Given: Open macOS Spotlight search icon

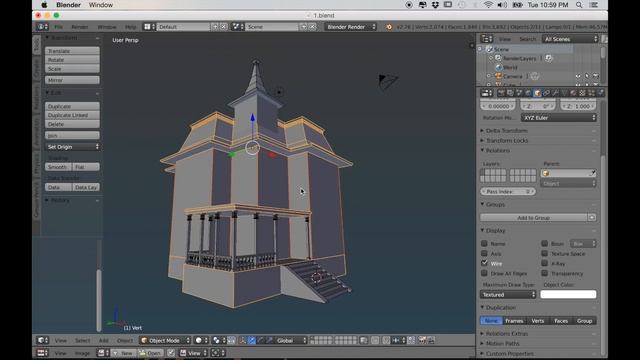Looking at the screenshot, I should pos(579,5).
